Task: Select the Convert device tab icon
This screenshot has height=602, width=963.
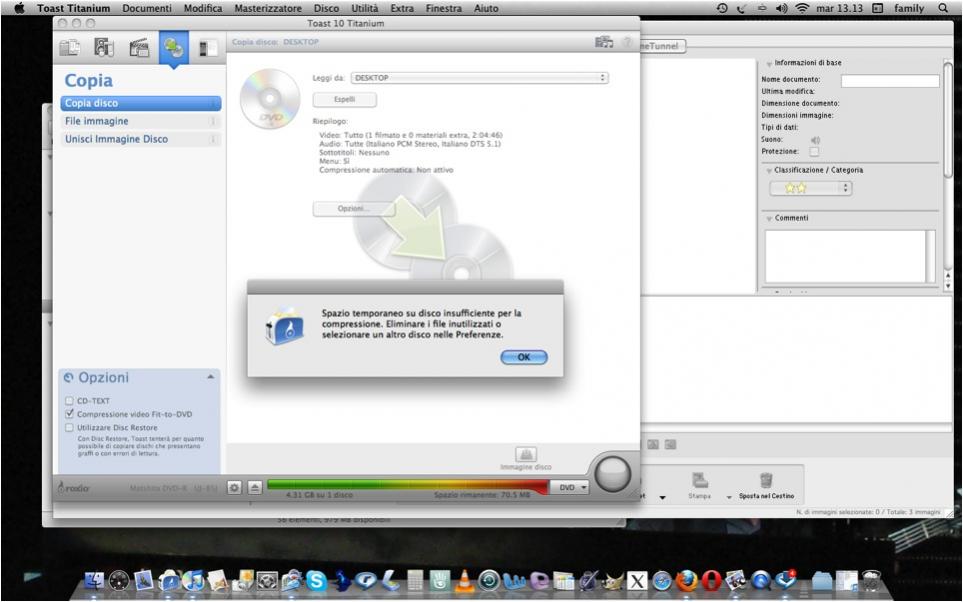Action: [x=208, y=47]
